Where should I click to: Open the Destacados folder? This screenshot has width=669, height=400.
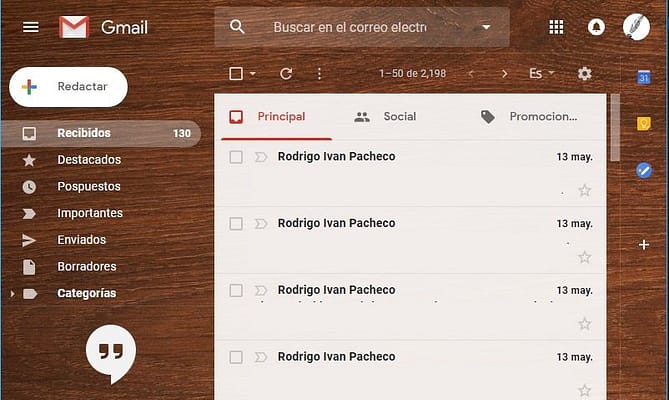[x=89, y=160]
